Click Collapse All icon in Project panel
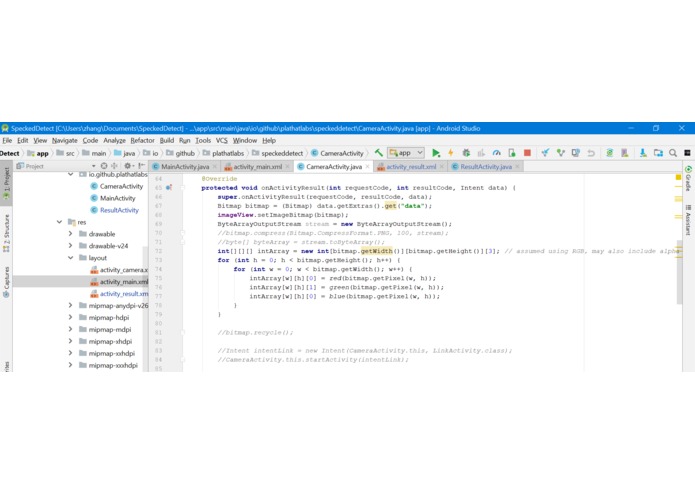This screenshot has height=494, width=695. [114, 166]
